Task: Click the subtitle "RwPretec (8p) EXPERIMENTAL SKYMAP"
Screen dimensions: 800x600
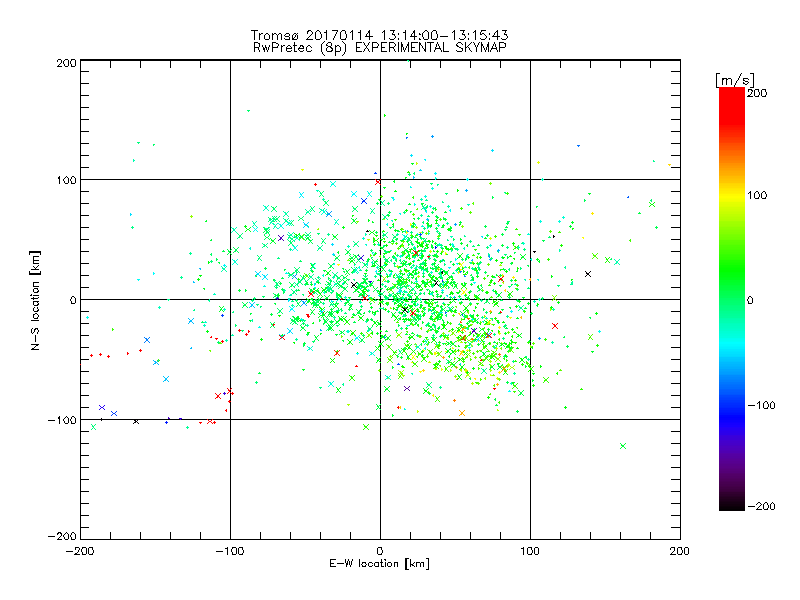Action: 380,48
